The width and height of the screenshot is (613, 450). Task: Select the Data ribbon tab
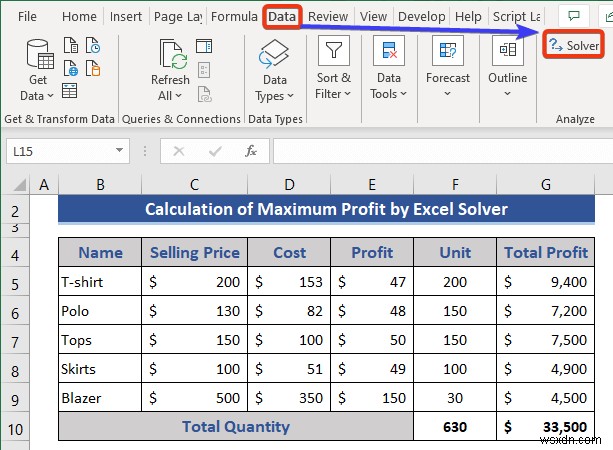(x=282, y=16)
